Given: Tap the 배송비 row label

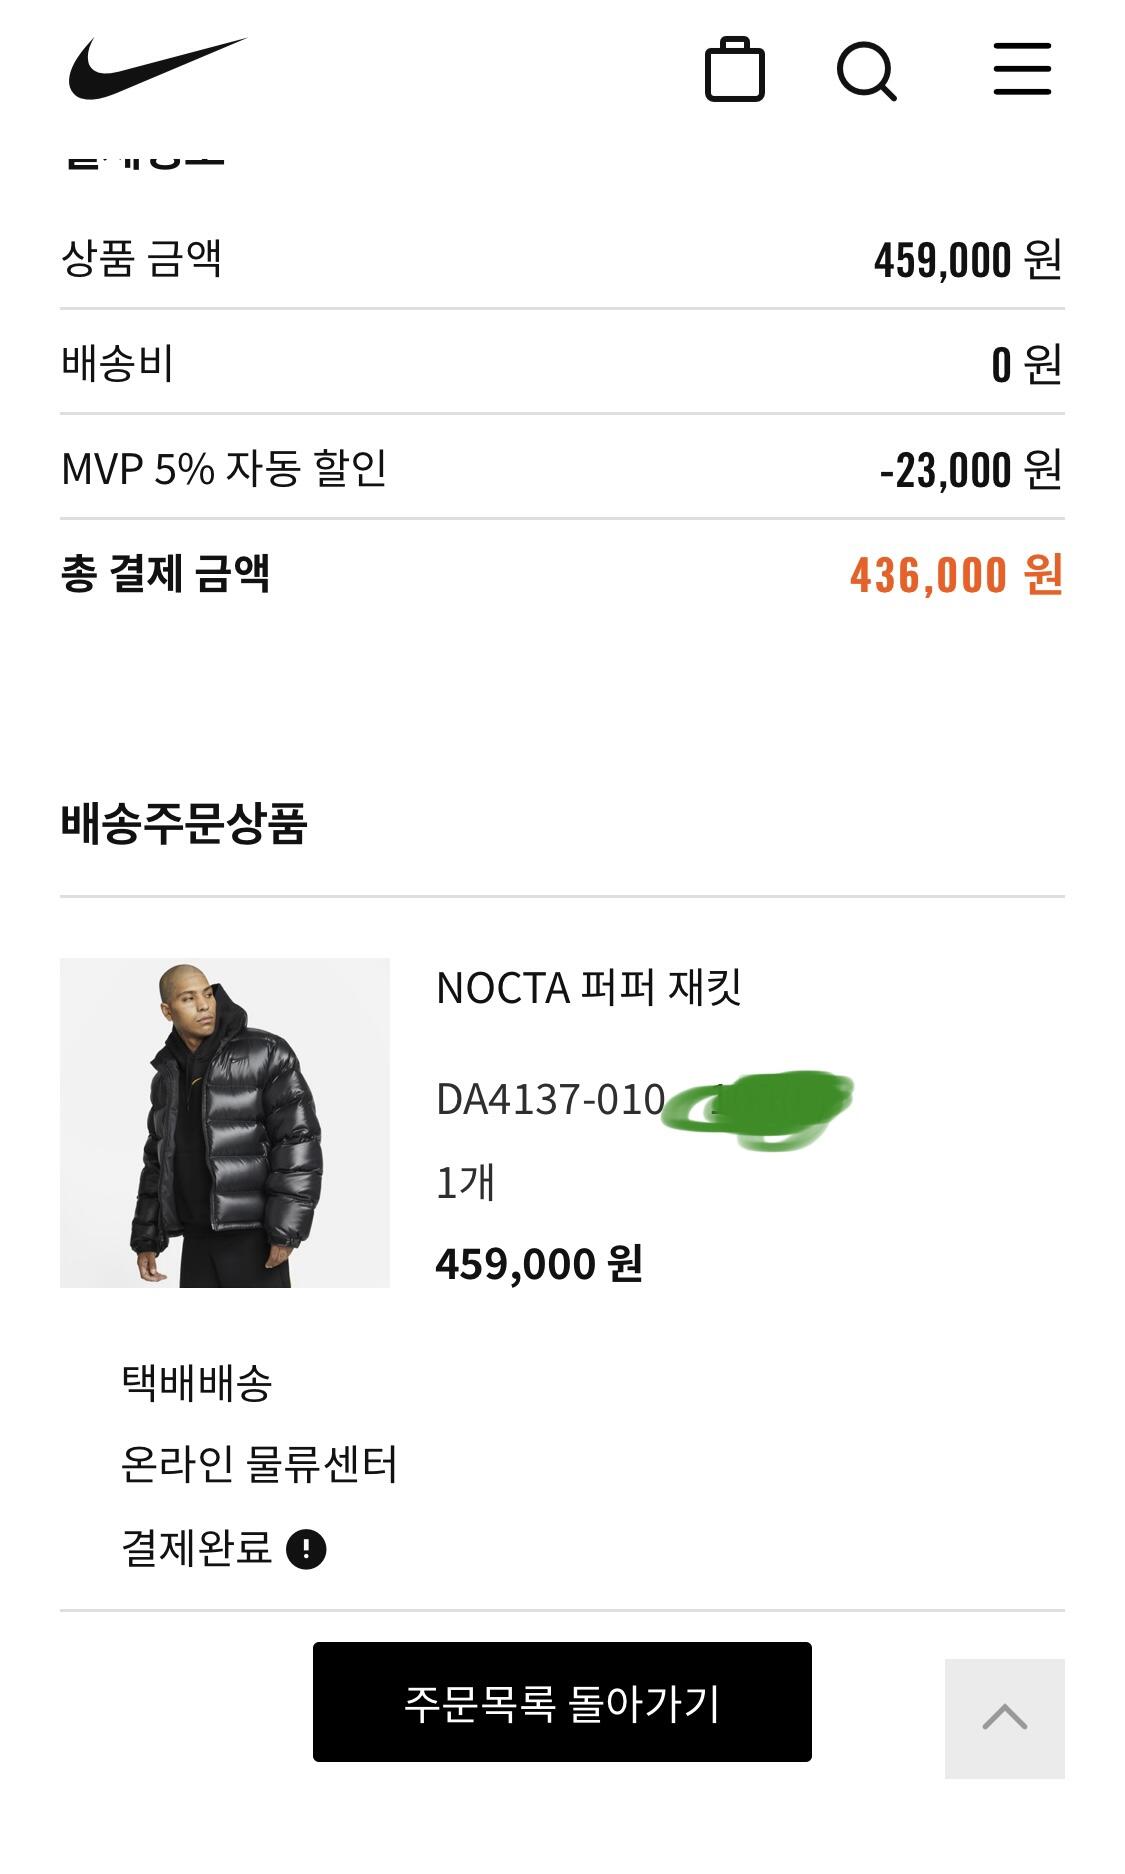Looking at the screenshot, I should [118, 363].
